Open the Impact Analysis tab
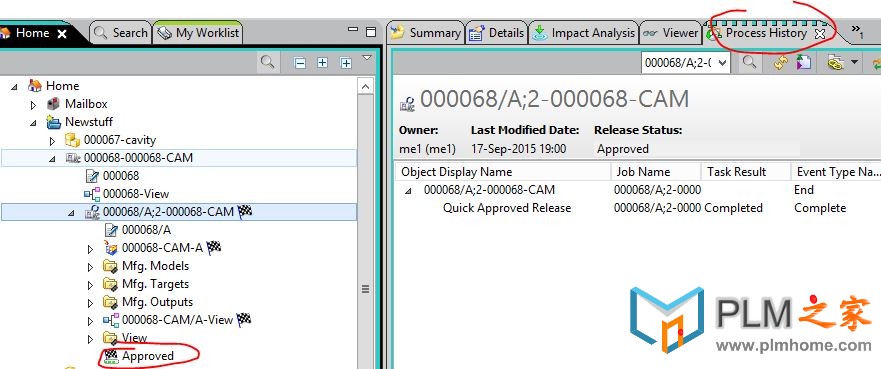Image resolution: width=881 pixels, height=369 pixels. (584, 33)
